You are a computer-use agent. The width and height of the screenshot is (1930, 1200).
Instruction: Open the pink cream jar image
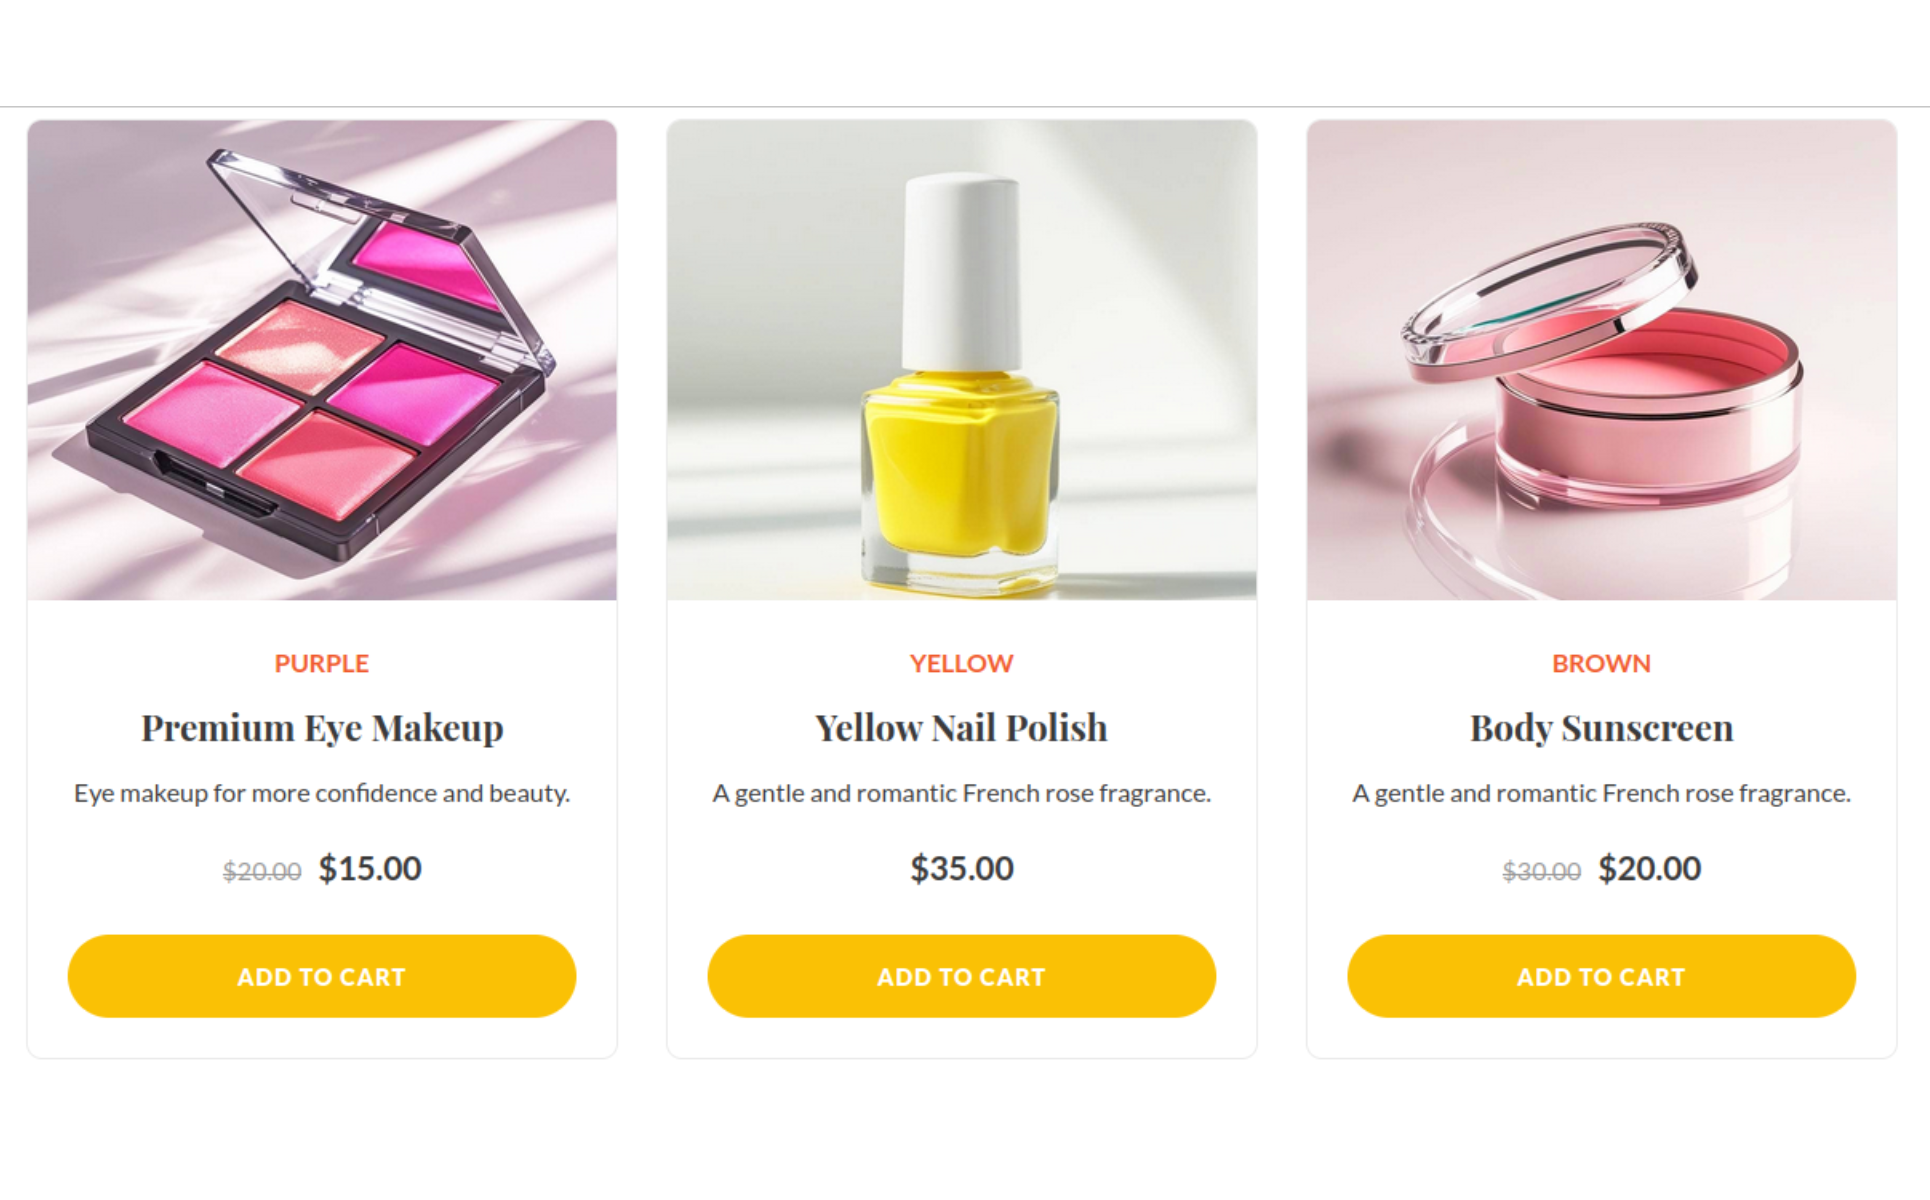1602,360
